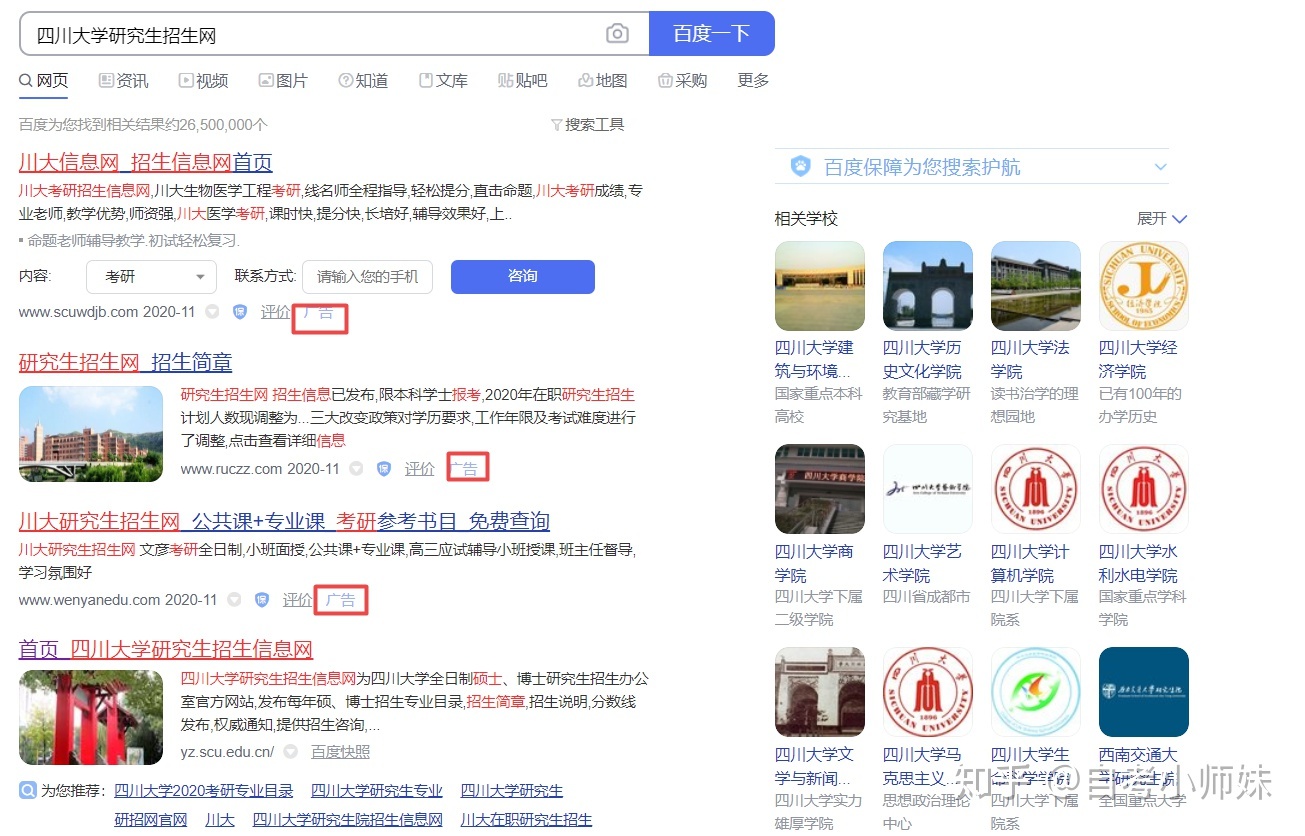
Task: Expand arrow next to www.wenyanedu.com
Action: pos(234,600)
